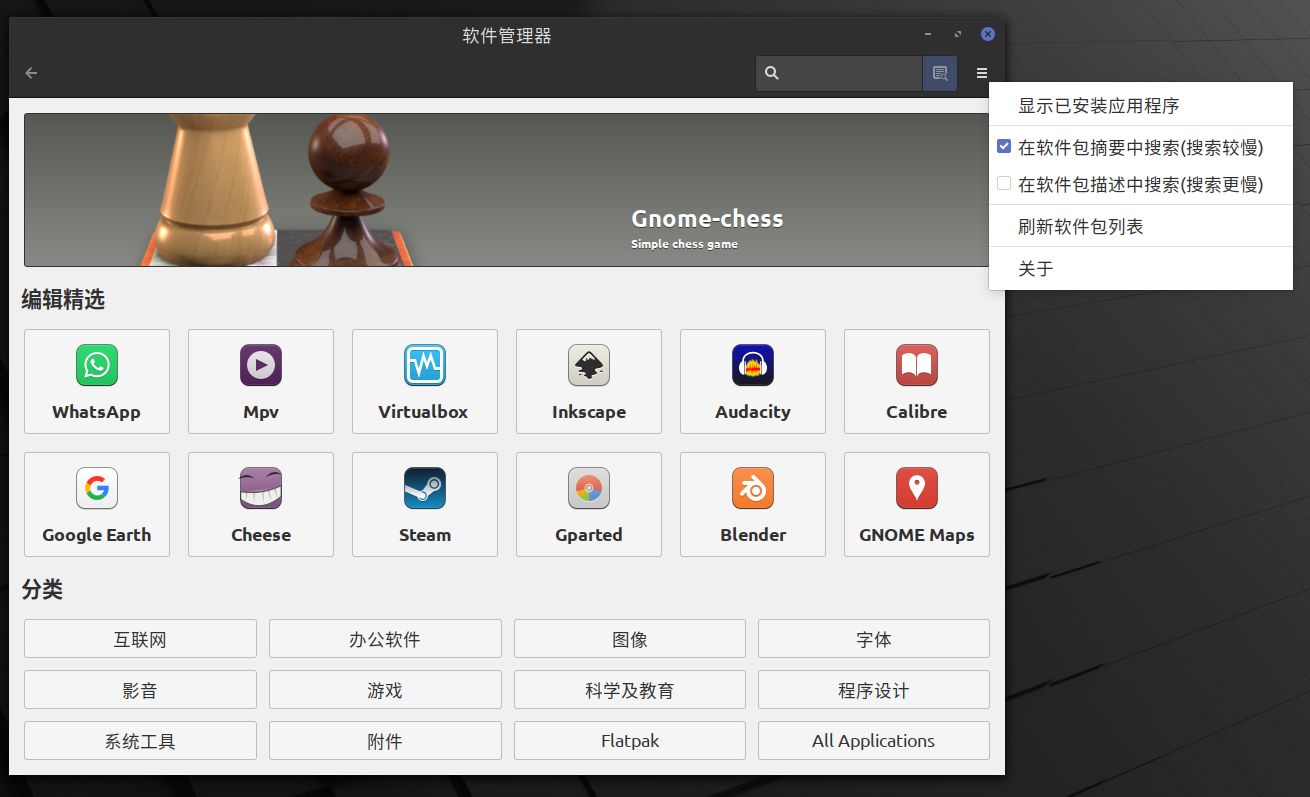Click the search icon in the toolbar
The image size is (1310, 797).
pyautogui.click(x=771, y=72)
